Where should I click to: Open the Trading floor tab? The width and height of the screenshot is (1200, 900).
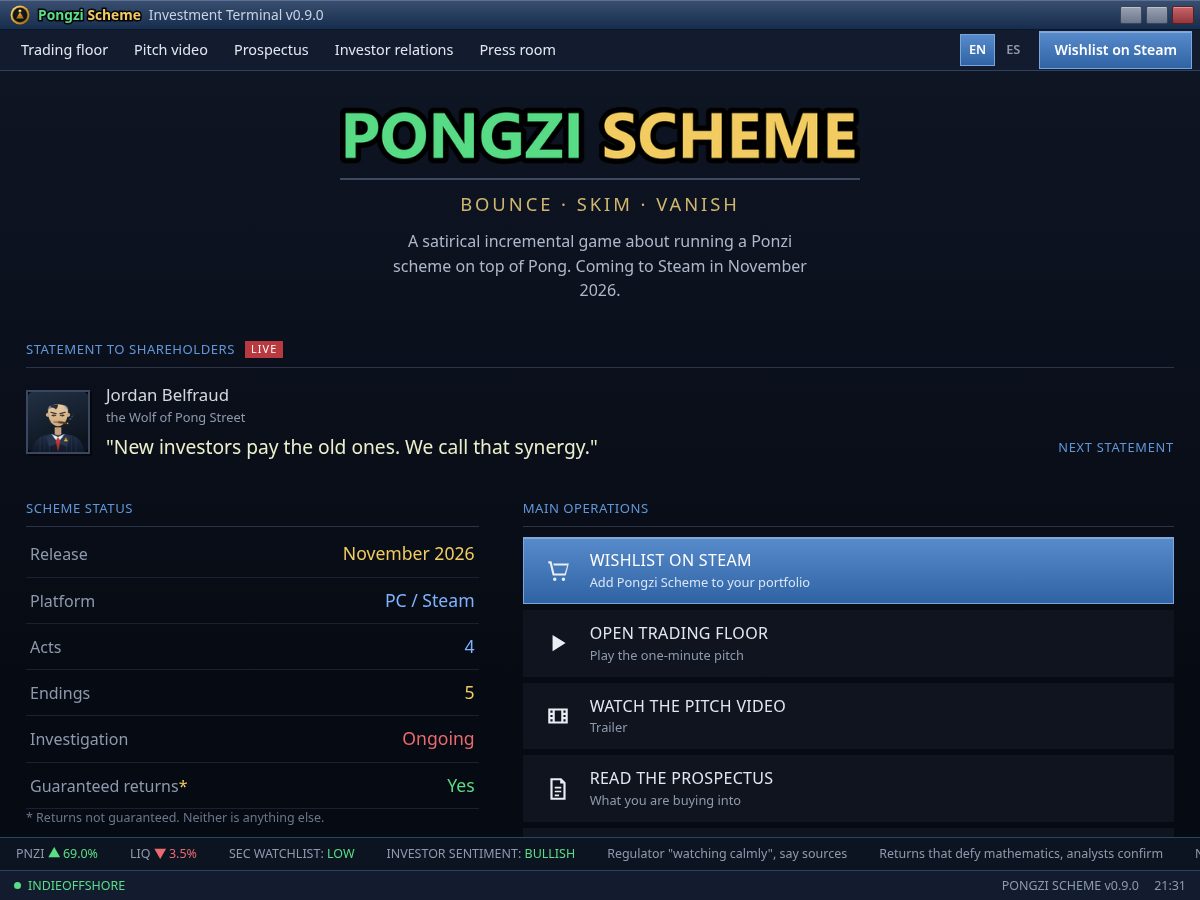tap(64, 50)
